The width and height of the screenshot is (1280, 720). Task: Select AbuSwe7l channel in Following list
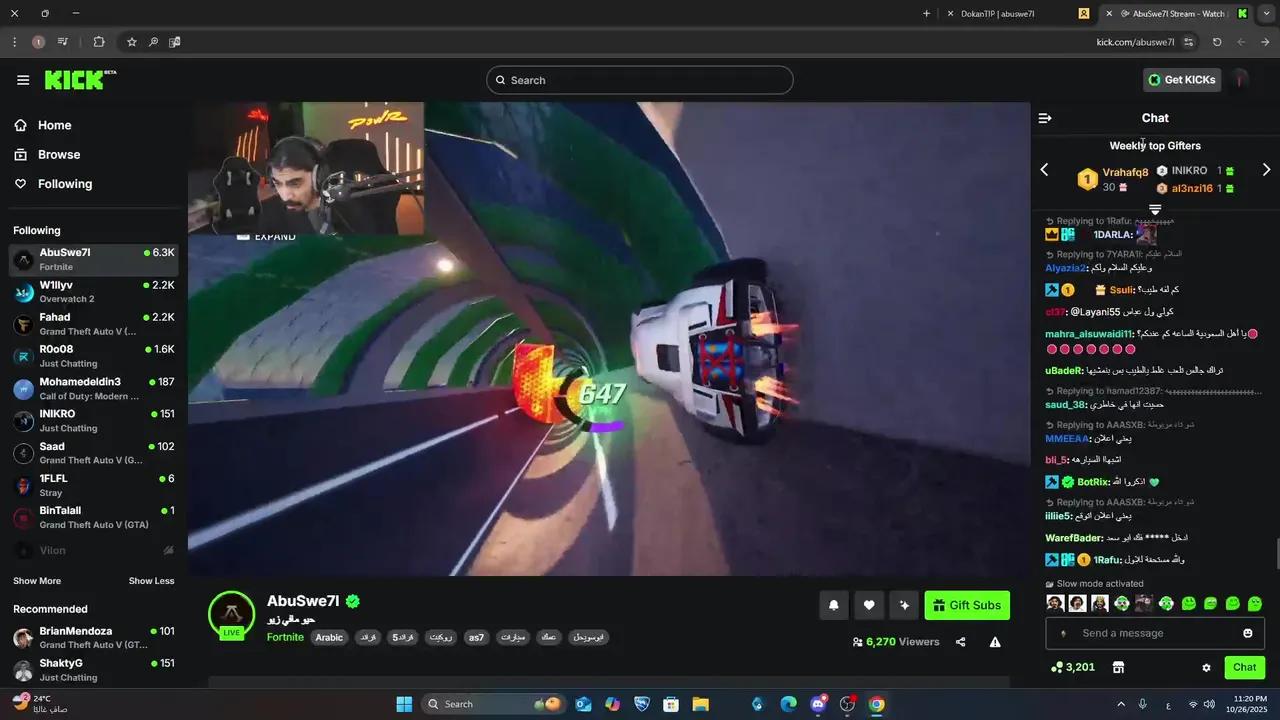coord(94,260)
